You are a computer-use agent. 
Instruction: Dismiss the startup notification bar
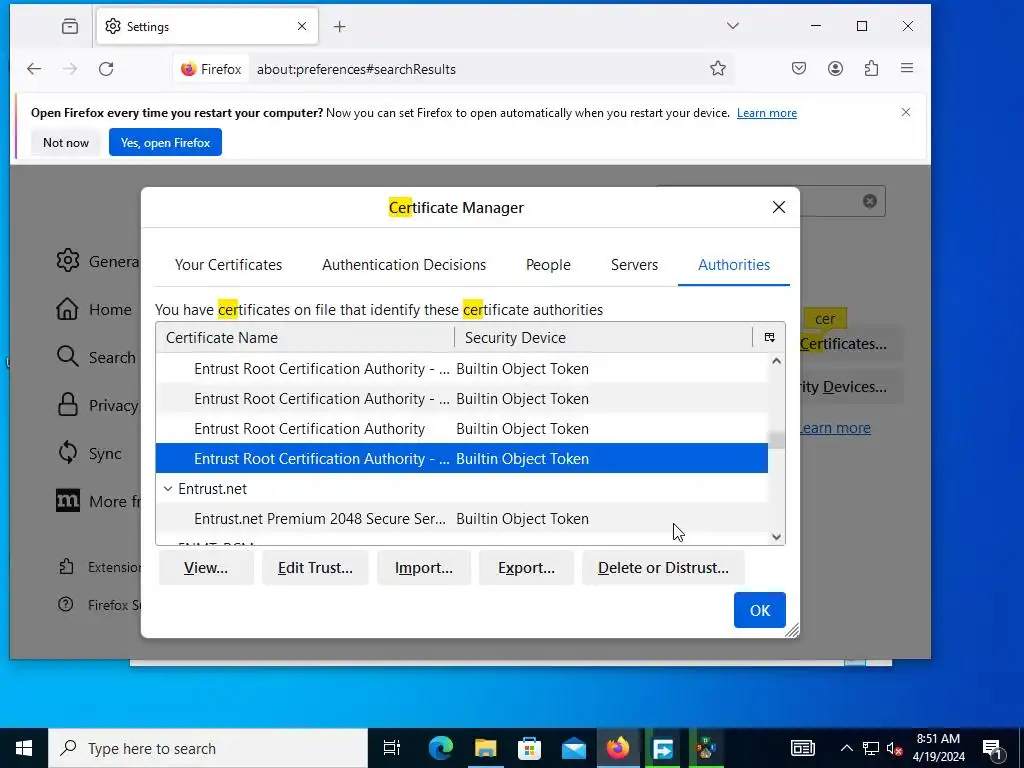click(906, 112)
